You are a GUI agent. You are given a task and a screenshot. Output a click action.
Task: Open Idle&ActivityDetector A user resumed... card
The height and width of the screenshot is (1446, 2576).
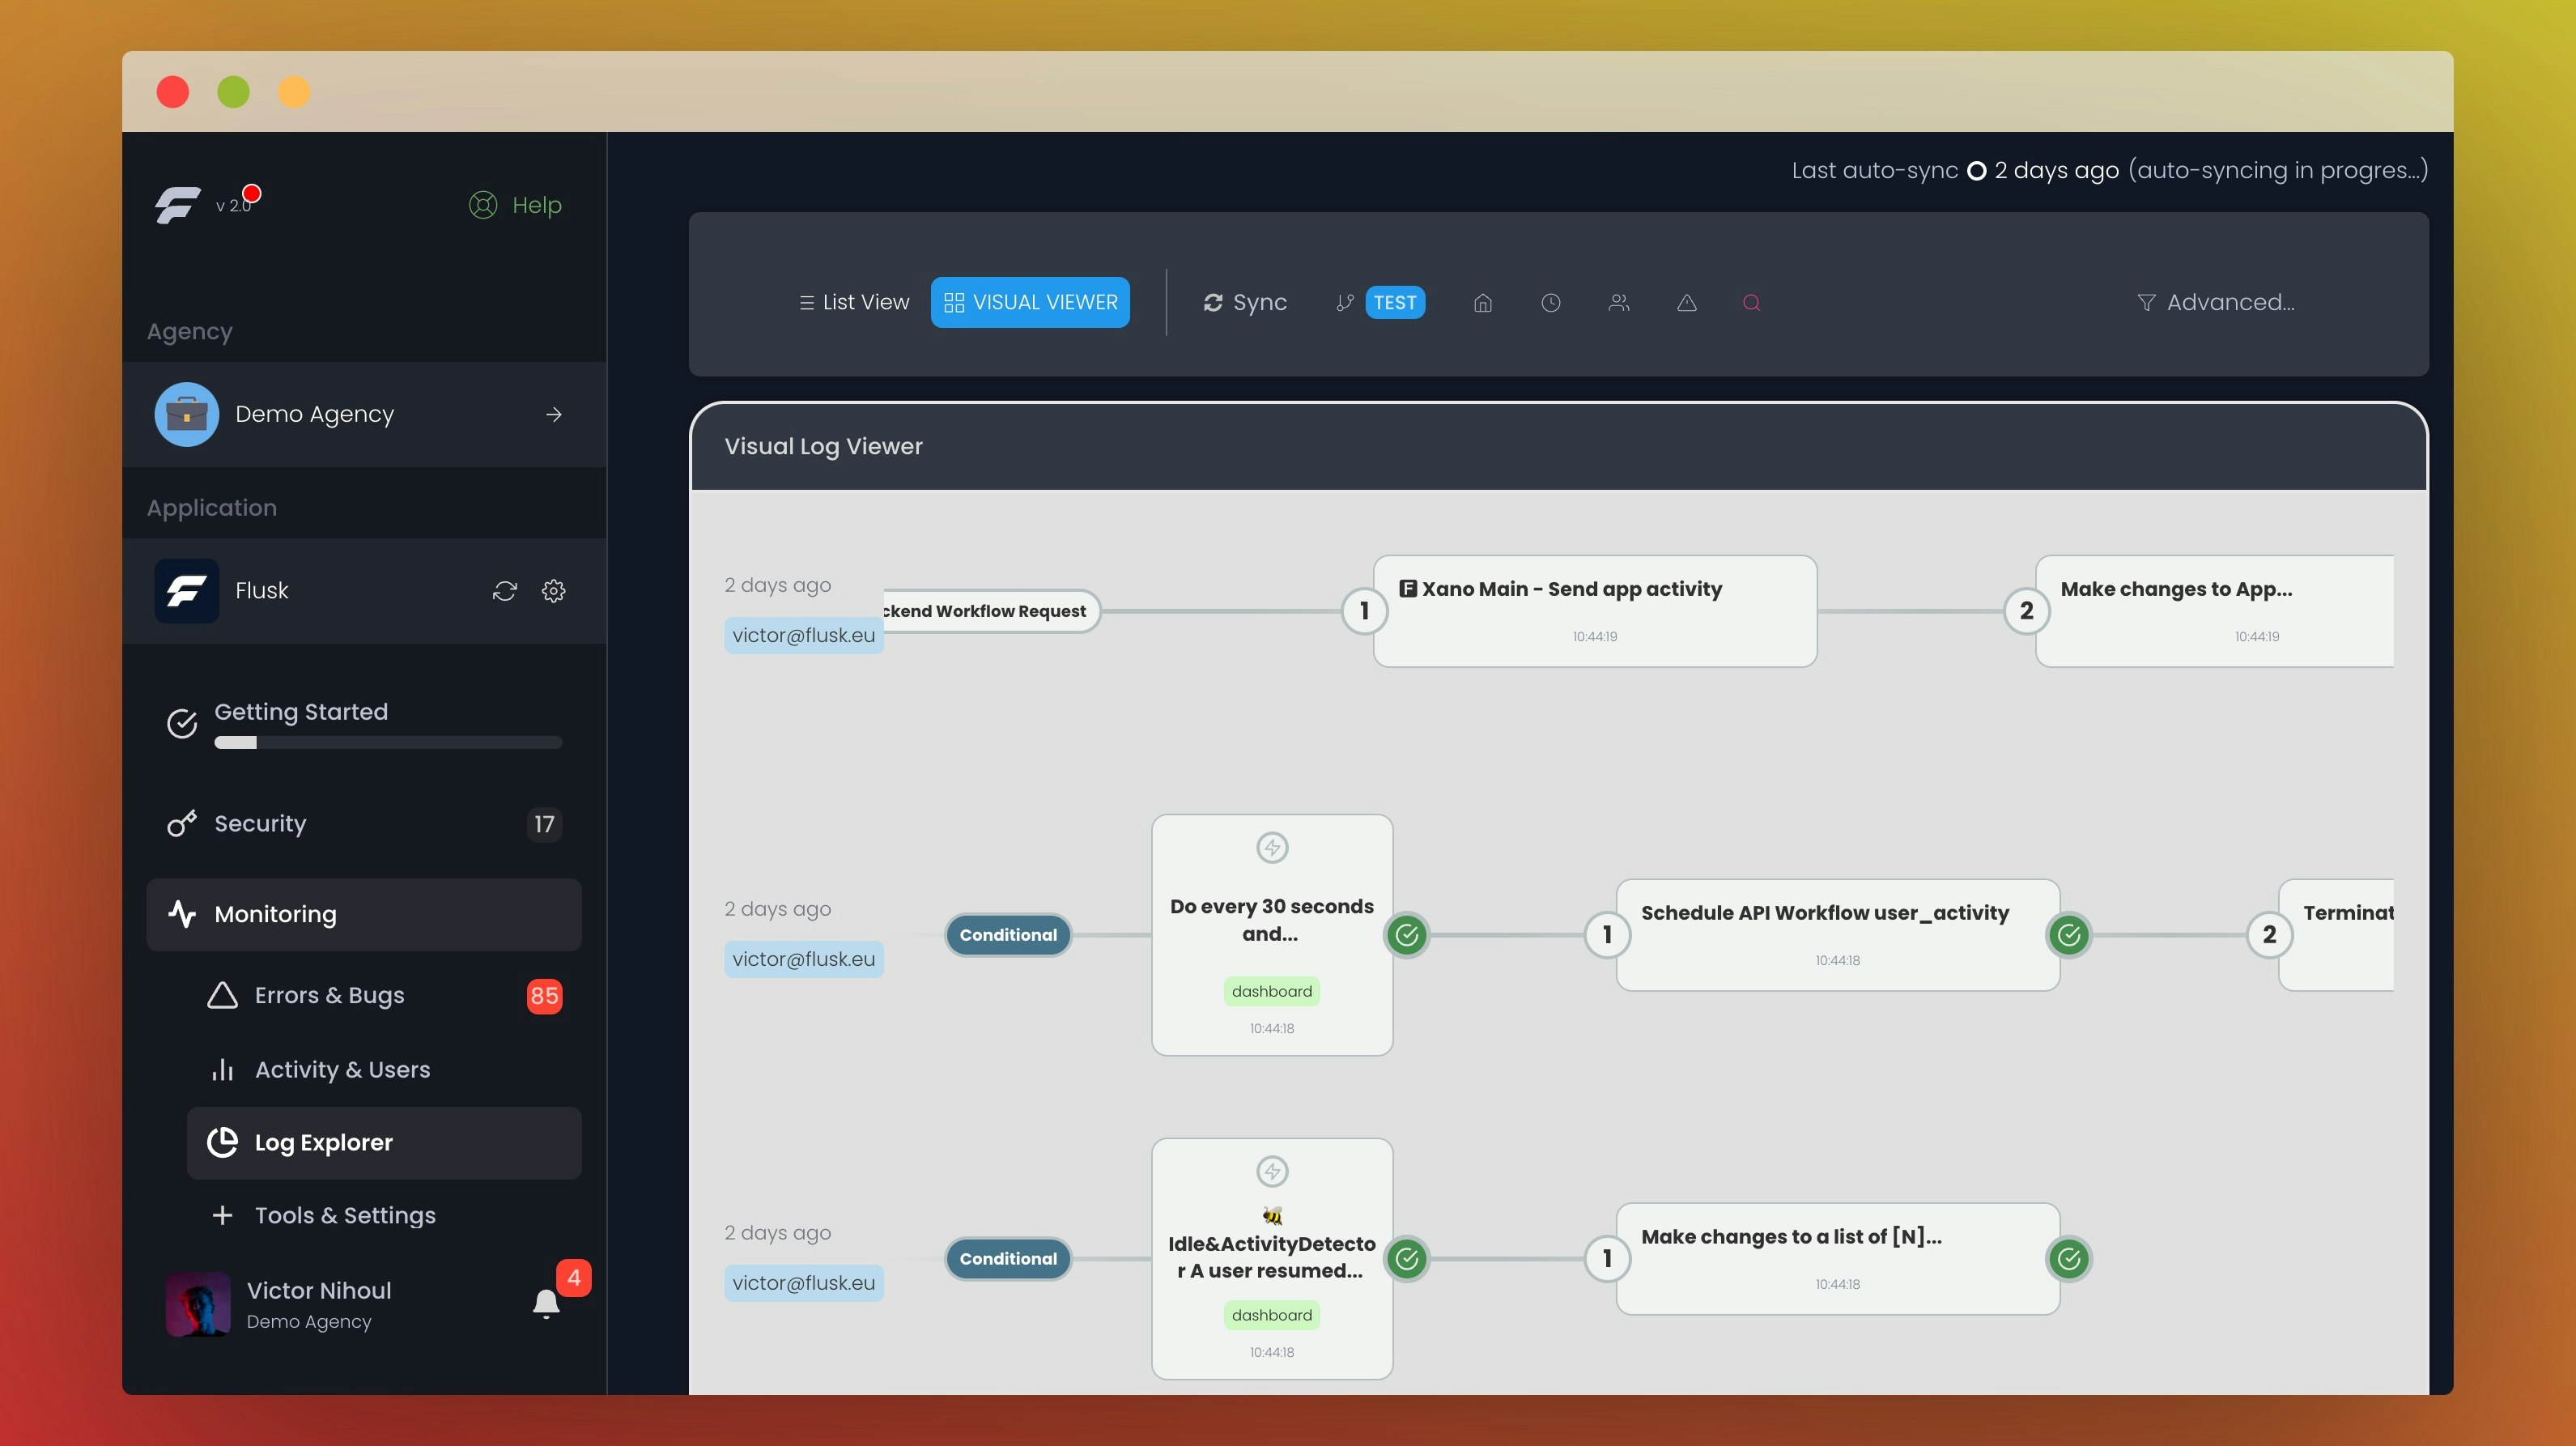[x=1272, y=1259]
